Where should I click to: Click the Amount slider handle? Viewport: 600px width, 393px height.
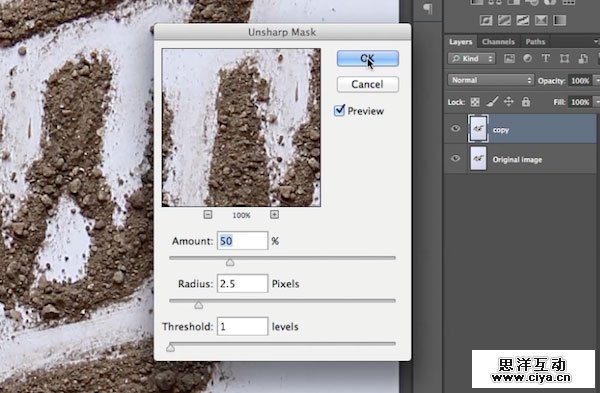click(230, 262)
